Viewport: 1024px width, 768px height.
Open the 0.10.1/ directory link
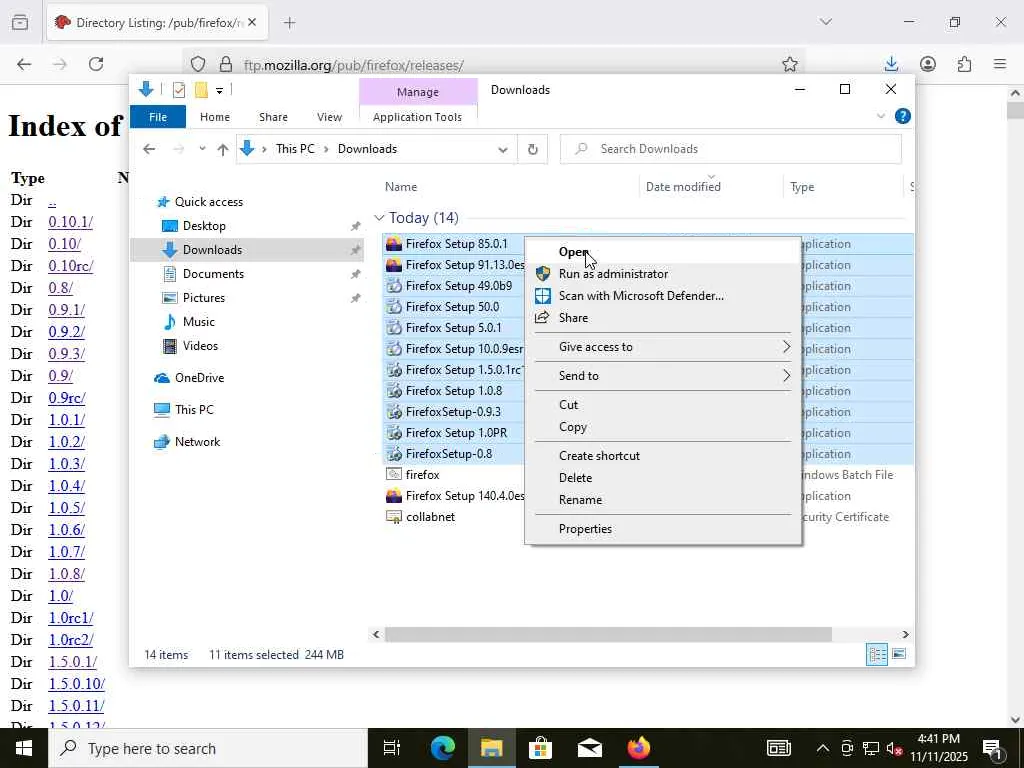[x=71, y=222]
